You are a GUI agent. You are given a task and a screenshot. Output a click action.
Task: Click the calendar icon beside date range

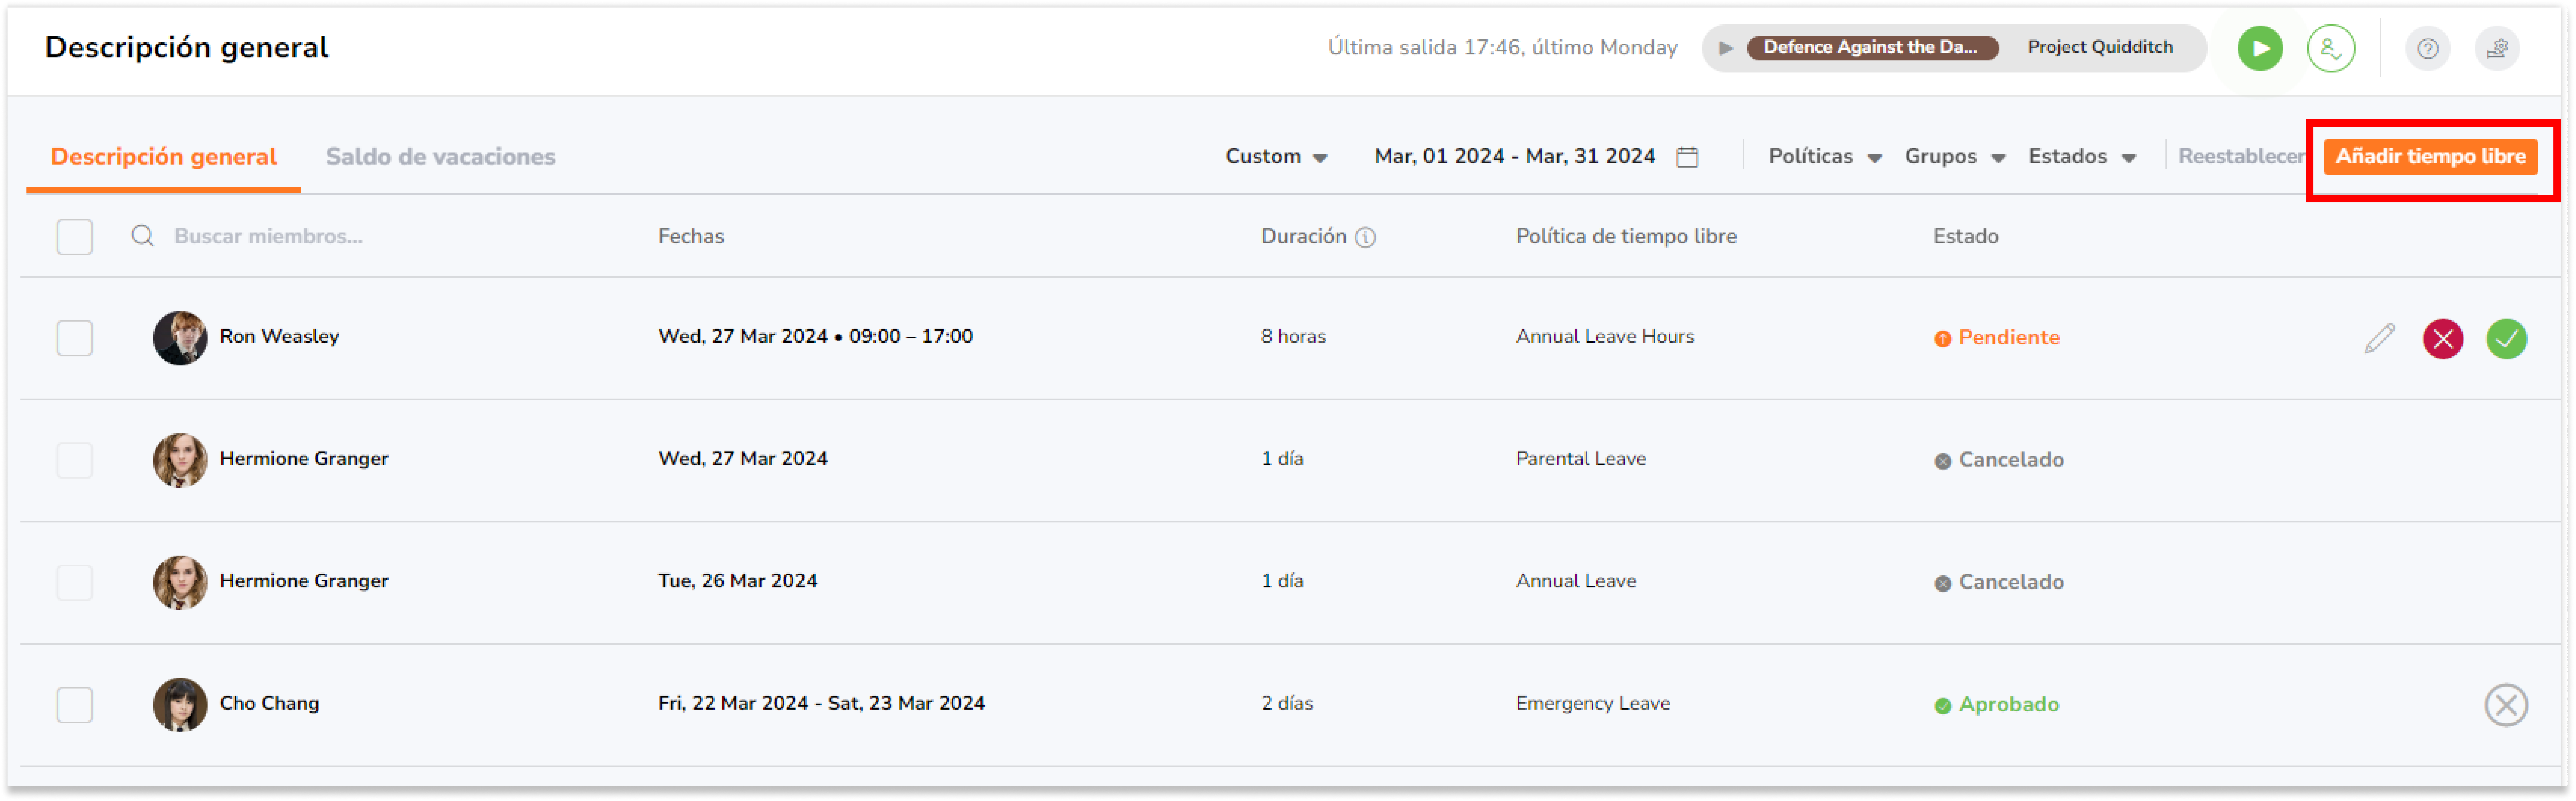1687,157
